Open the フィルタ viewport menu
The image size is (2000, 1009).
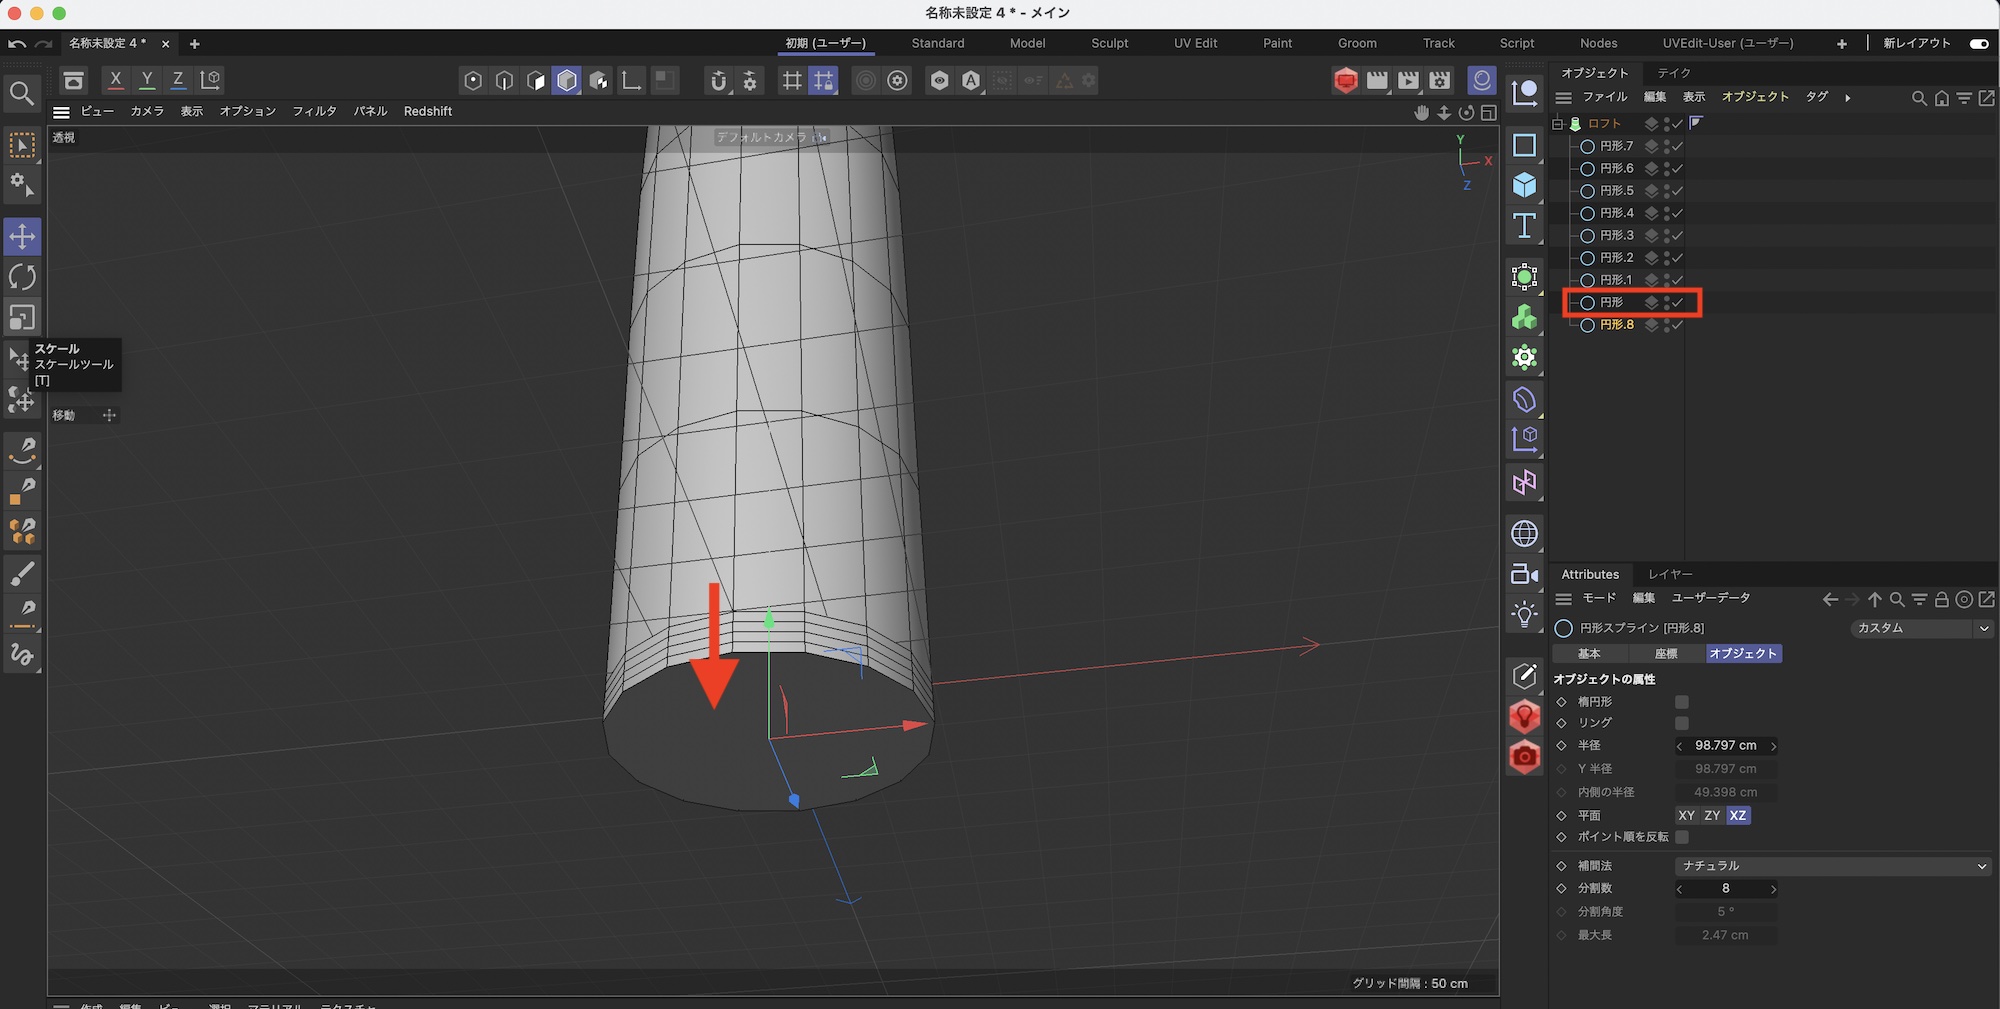point(314,111)
